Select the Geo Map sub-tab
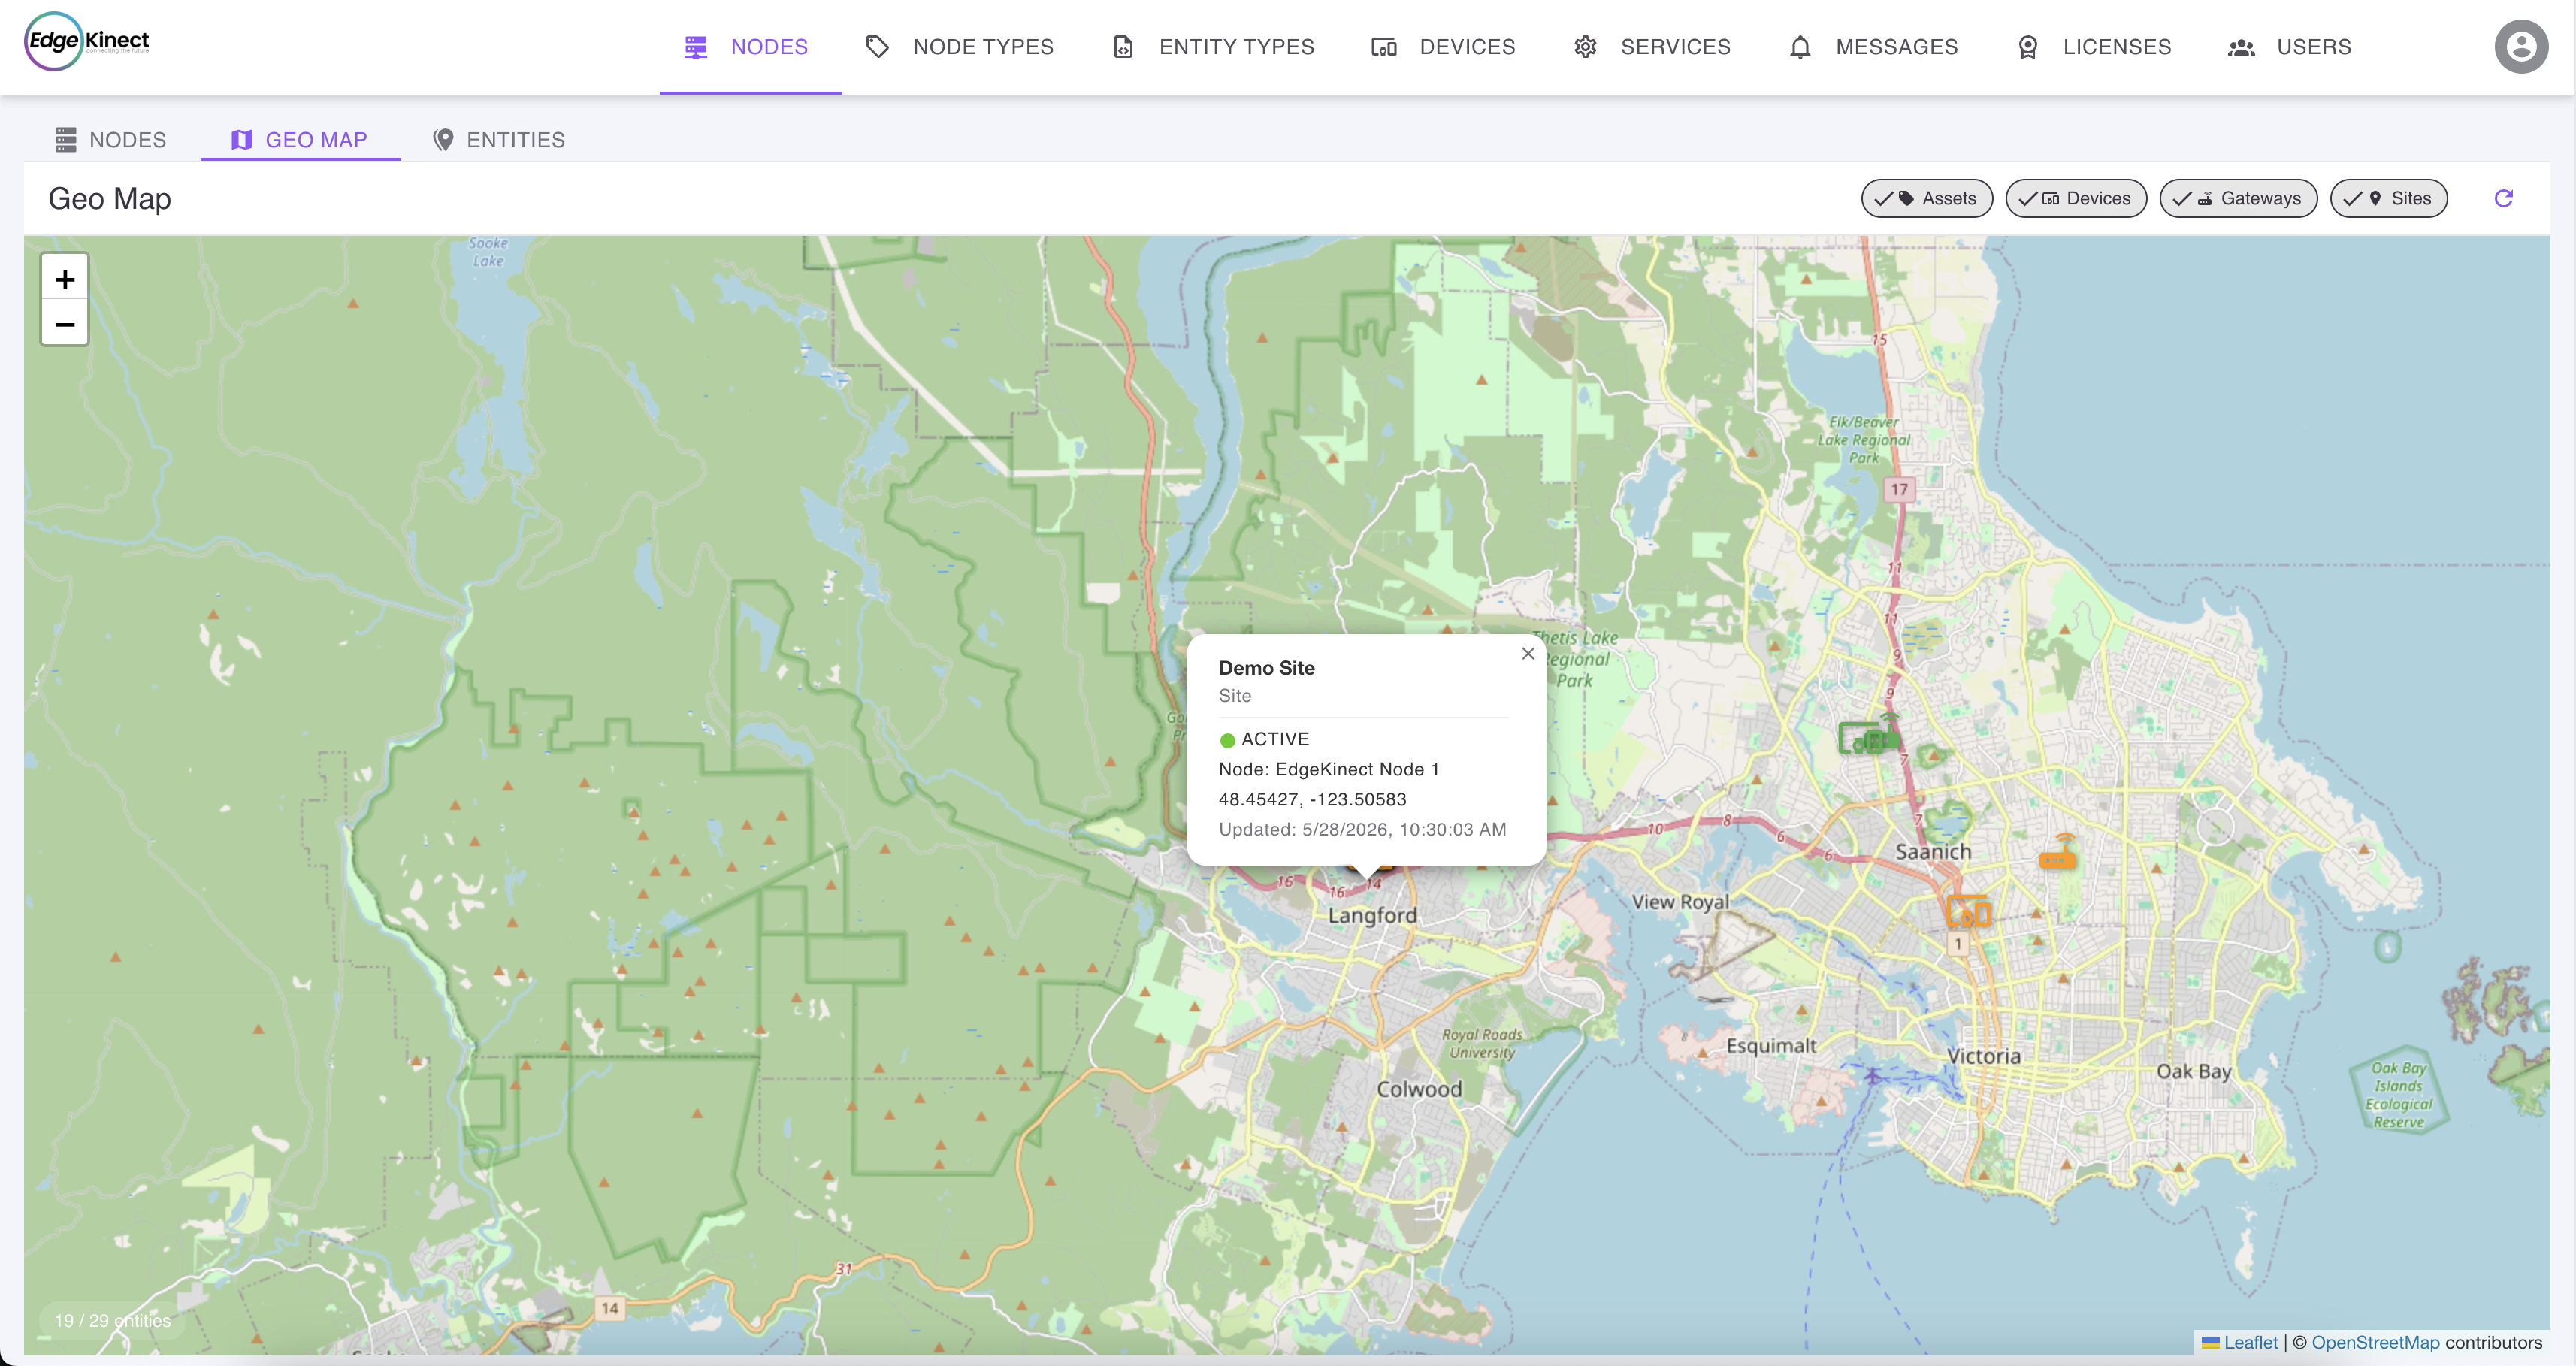Screen dimensions: 2576x1366 (x=299, y=140)
